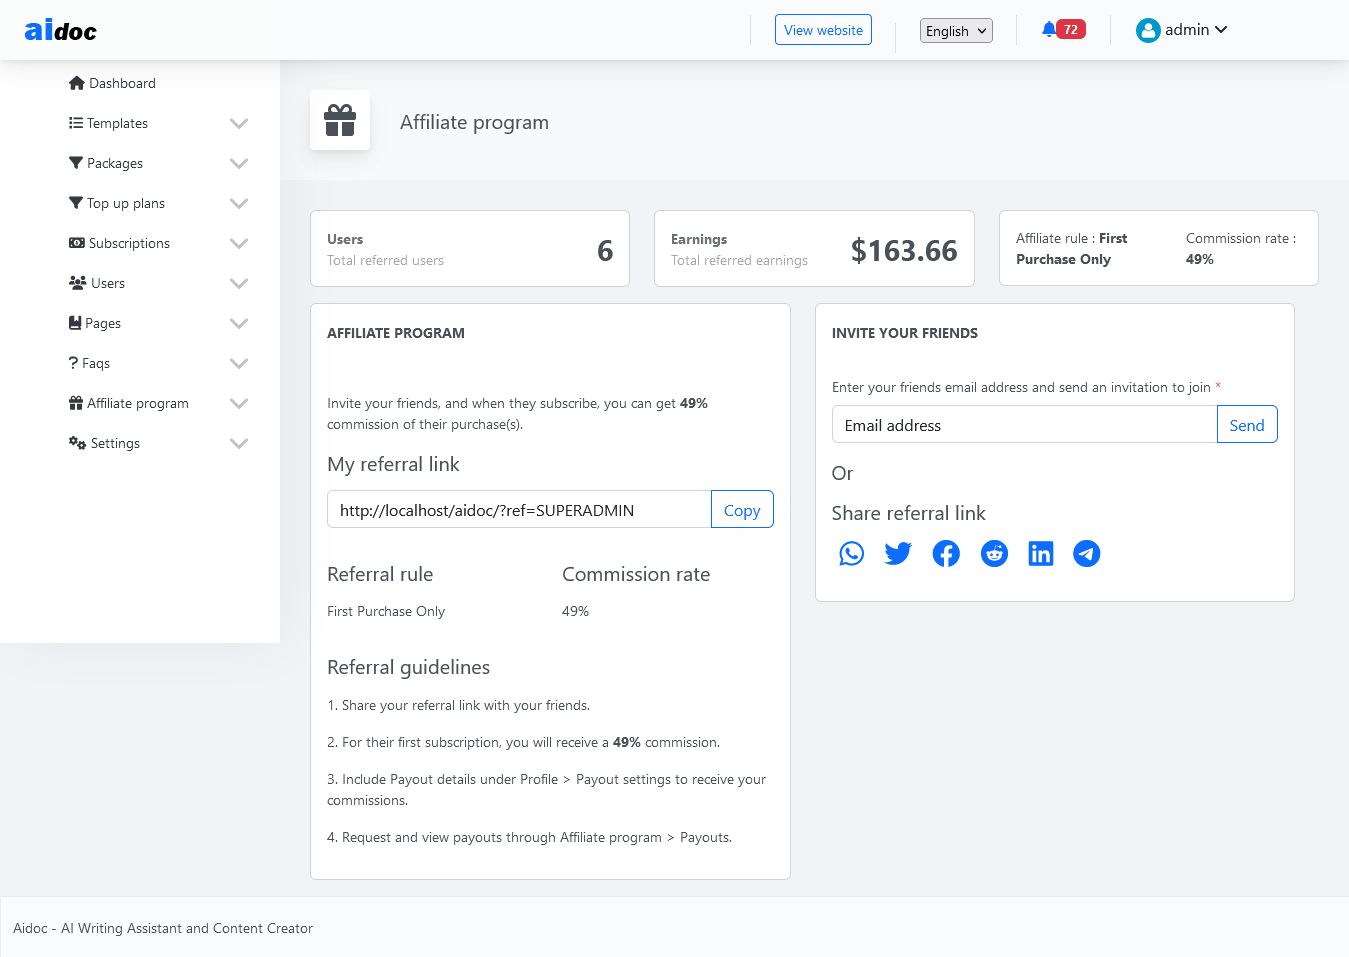This screenshot has width=1349, height=957.
Task: Click the Affiliate program page title
Action: click(x=474, y=122)
